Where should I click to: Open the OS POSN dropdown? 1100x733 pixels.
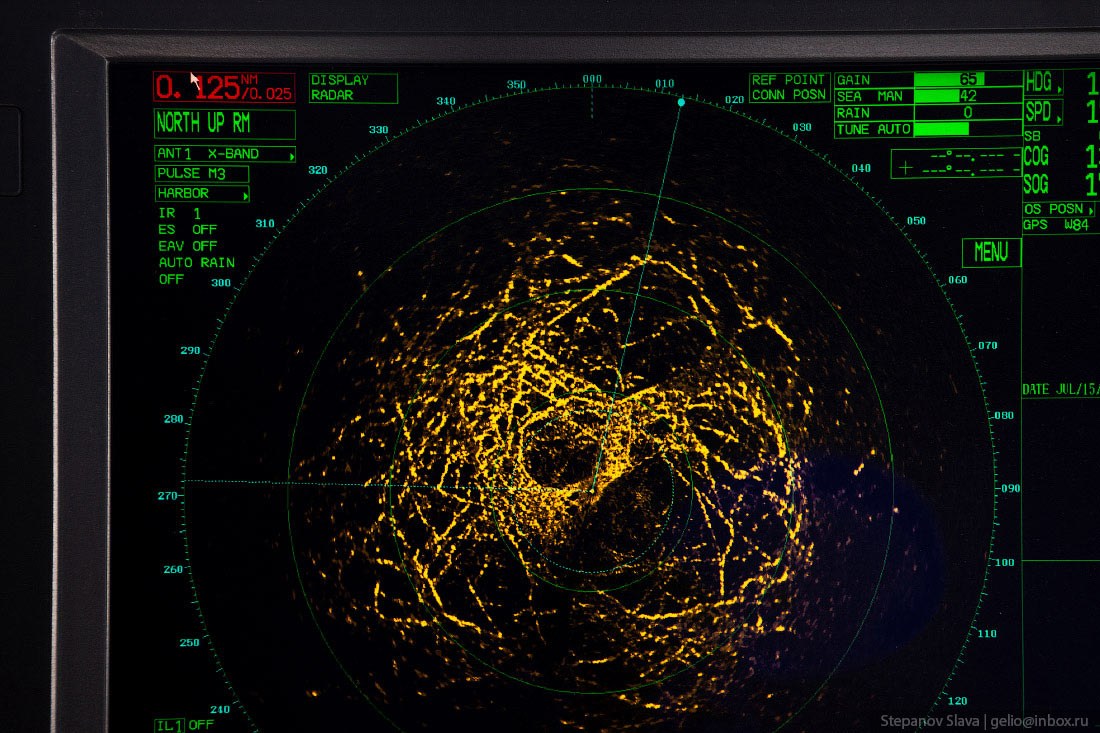click(x=1090, y=209)
